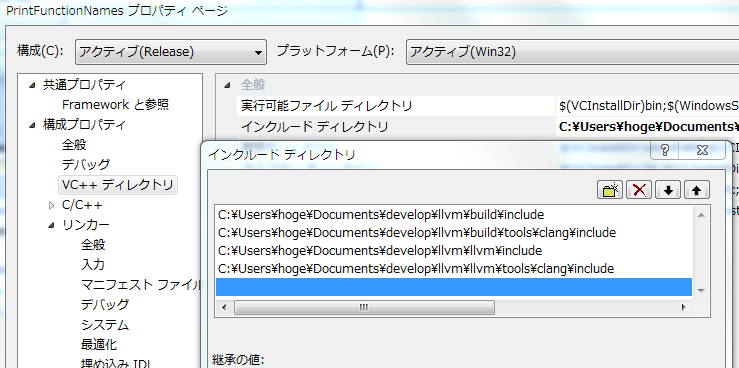The height and width of the screenshot is (368, 739).
Task: Select マニフェスト ファイル under リンカー
Action: 140,285
